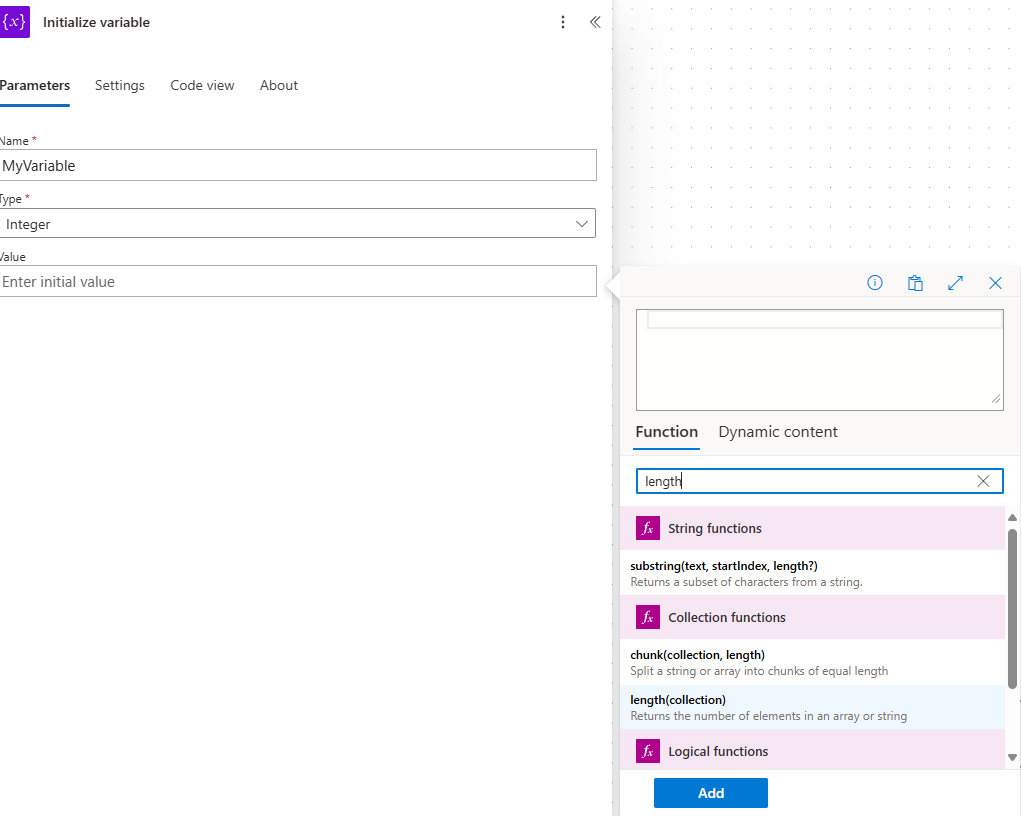Click the Collection functions fx icon

[x=650, y=617]
